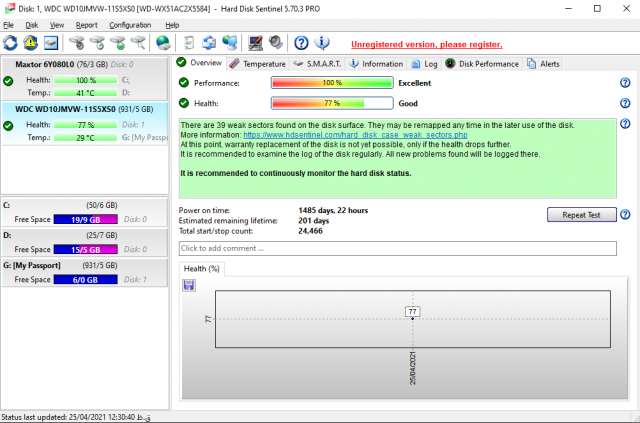Click help icon on the Performance row
This screenshot has height=423, width=640.
(x=625, y=83)
